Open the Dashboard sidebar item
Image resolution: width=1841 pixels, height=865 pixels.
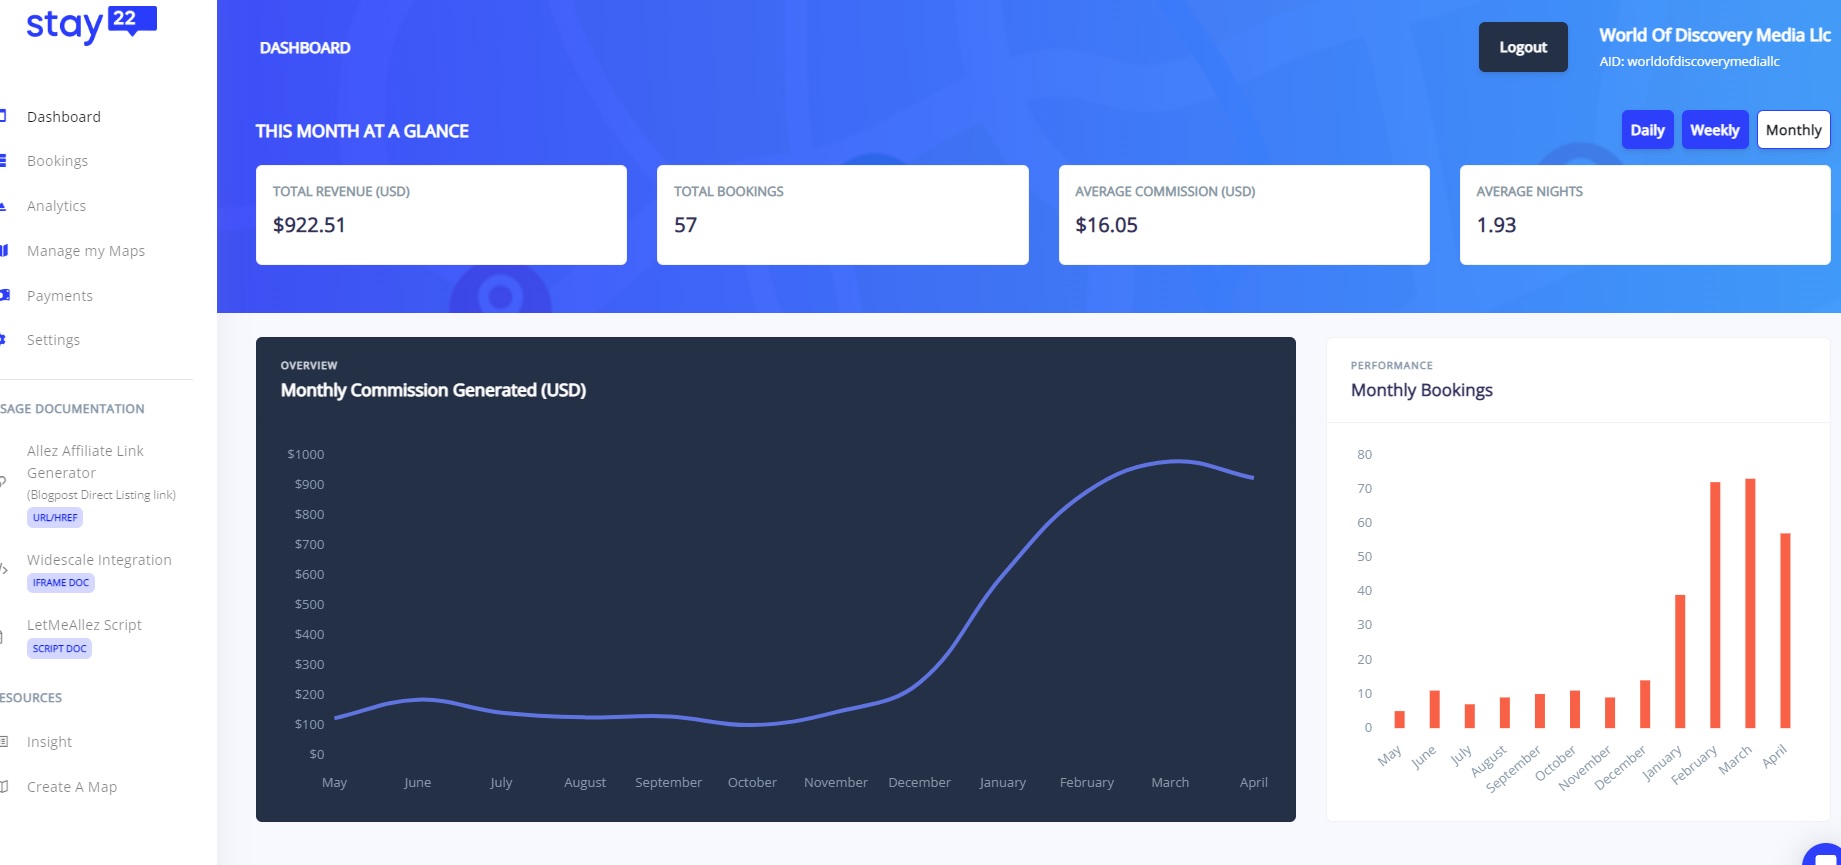pyautogui.click(x=64, y=117)
